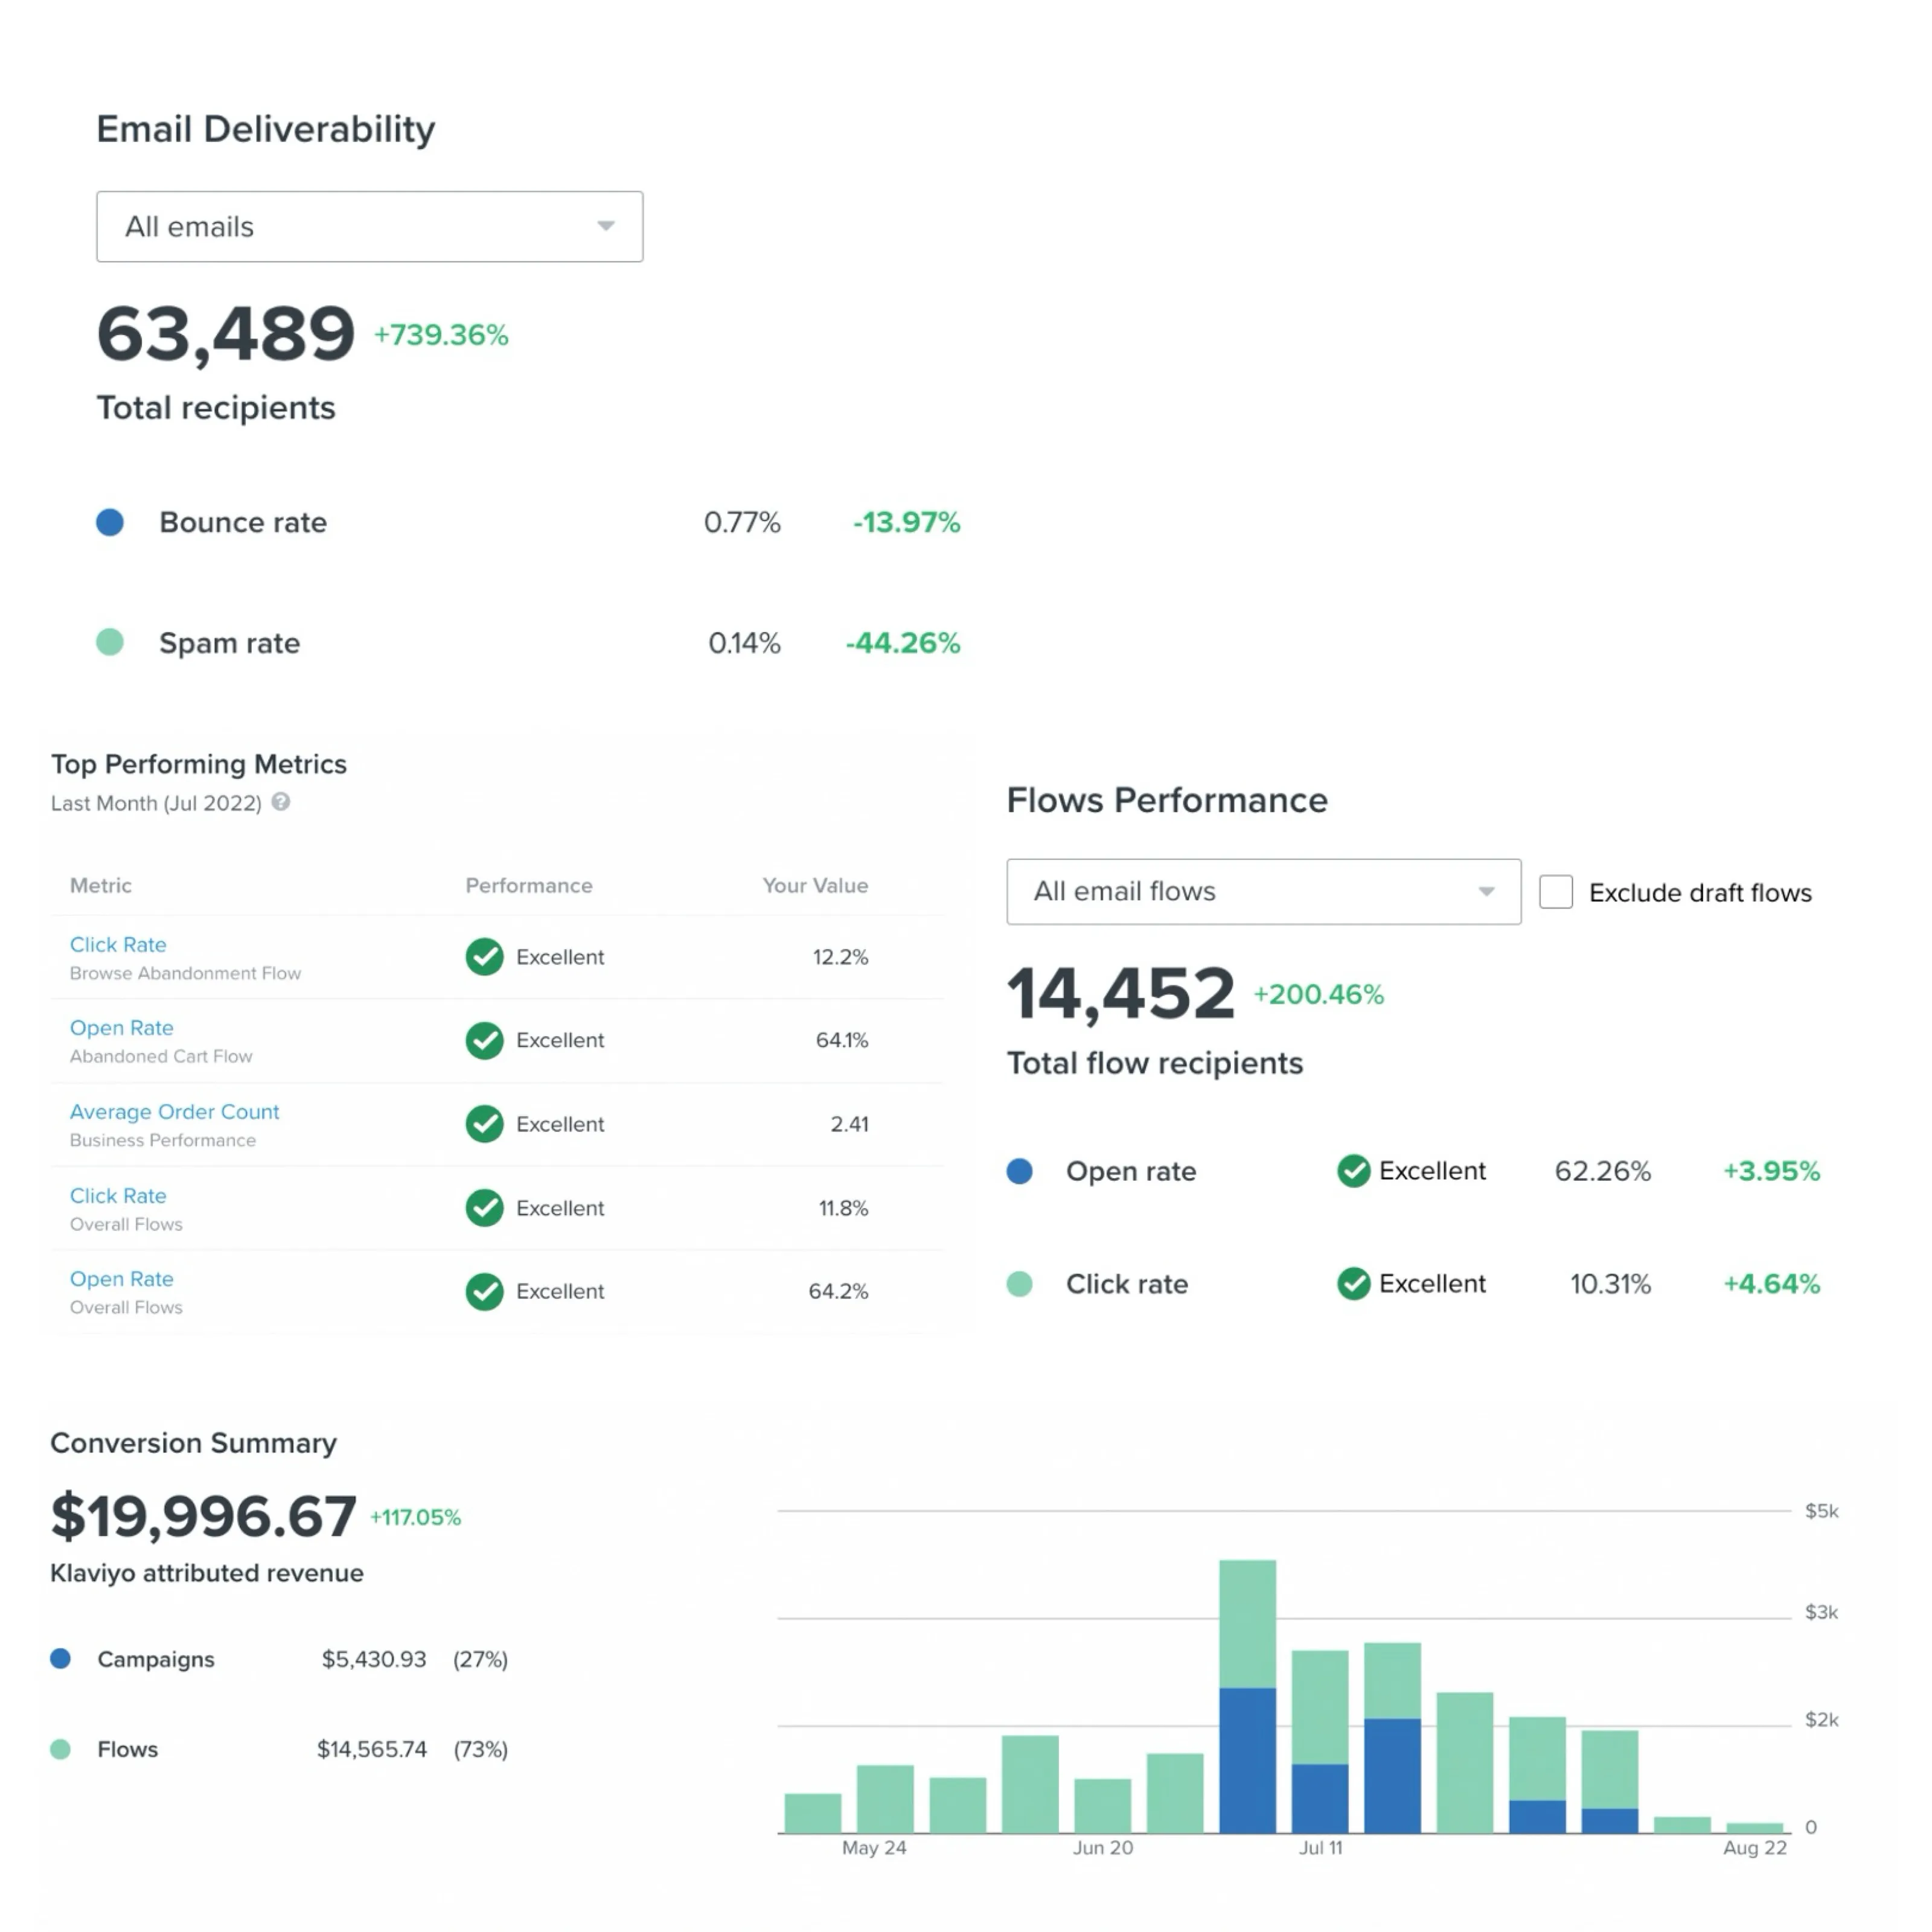Click the +117.05% revenue change

[415, 1518]
